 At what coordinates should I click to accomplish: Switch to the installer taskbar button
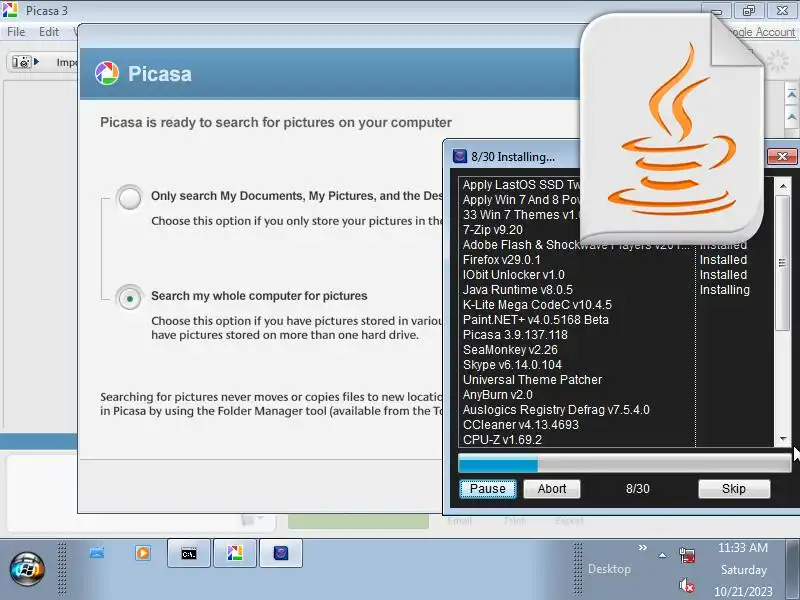281,553
